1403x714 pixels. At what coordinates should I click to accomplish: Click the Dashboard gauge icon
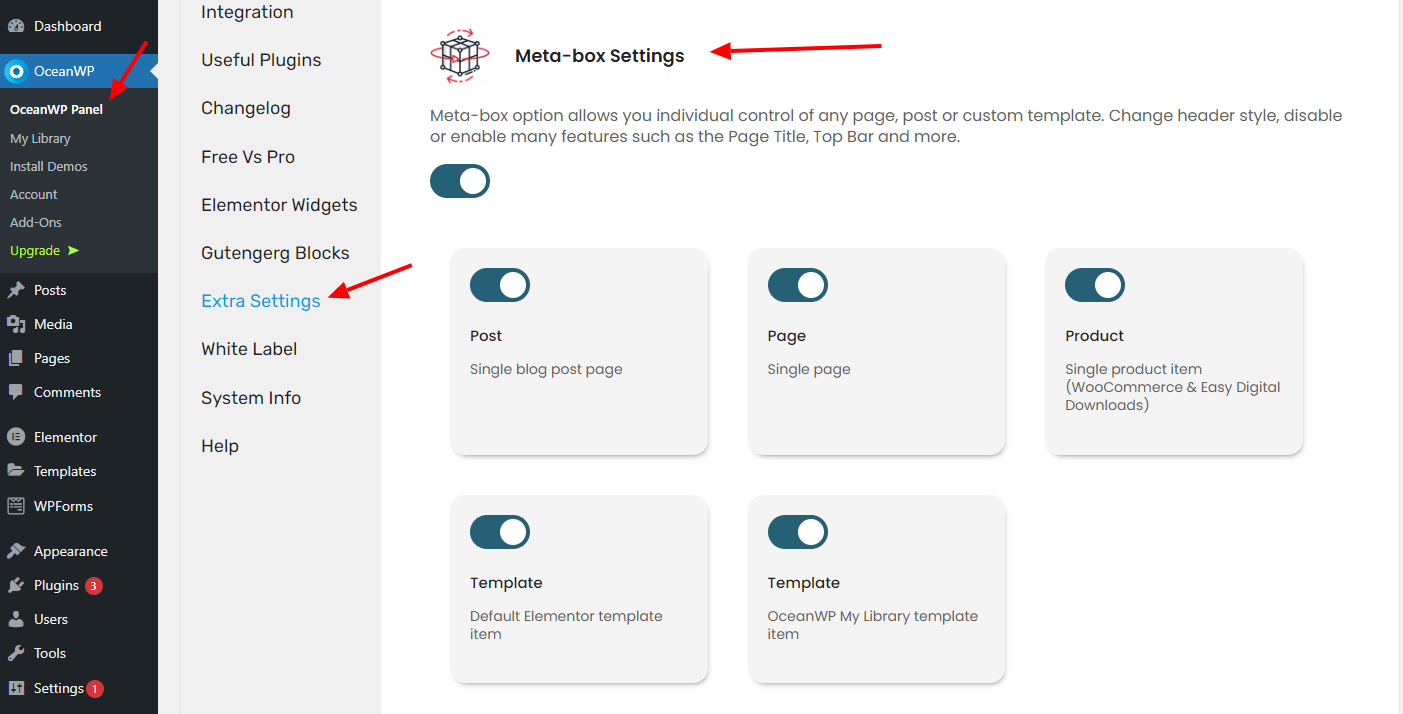pyautogui.click(x=16, y=26)
